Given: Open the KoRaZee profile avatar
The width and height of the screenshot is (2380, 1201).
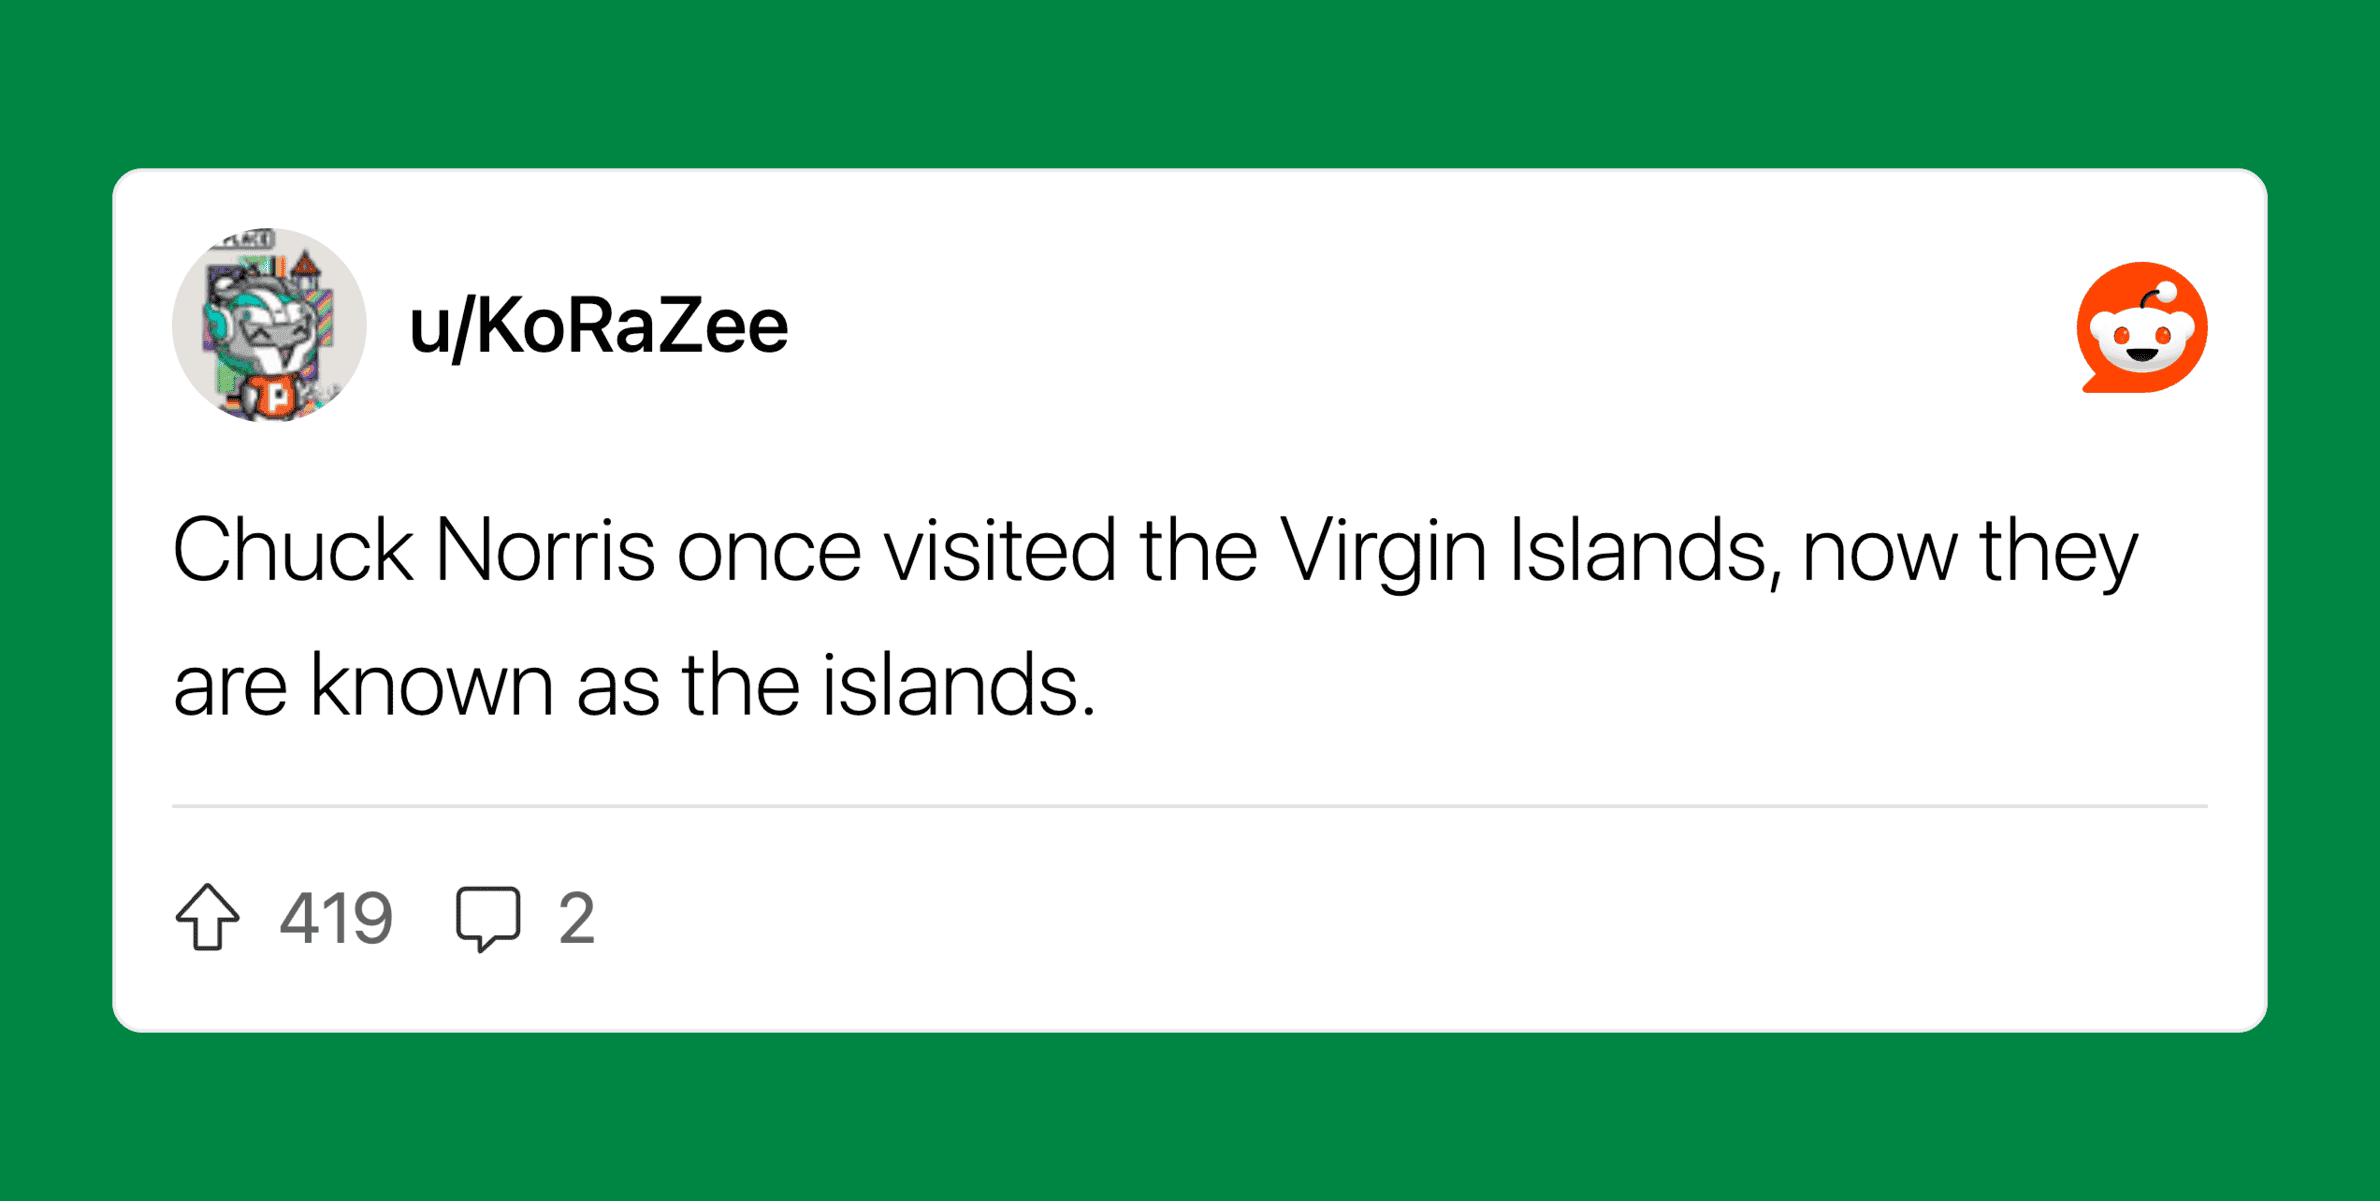Looking at the screenshot, I should tap(269, 325).
